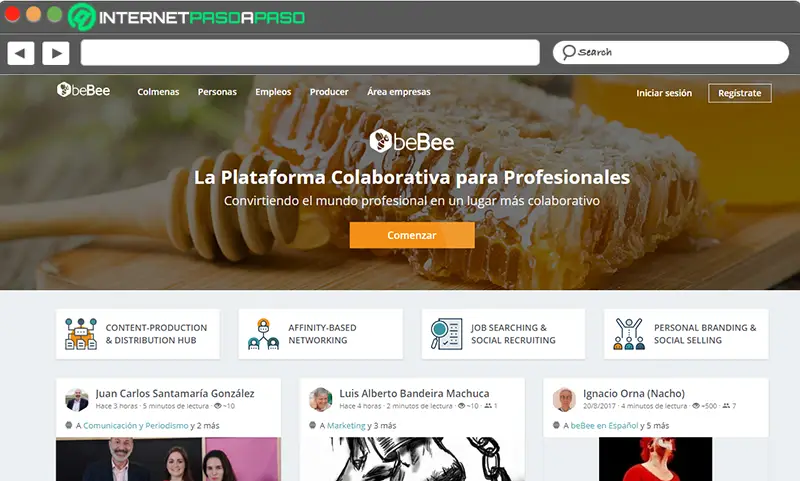
Task: Open the Área empresas menu item
Action: coord(399,92)
